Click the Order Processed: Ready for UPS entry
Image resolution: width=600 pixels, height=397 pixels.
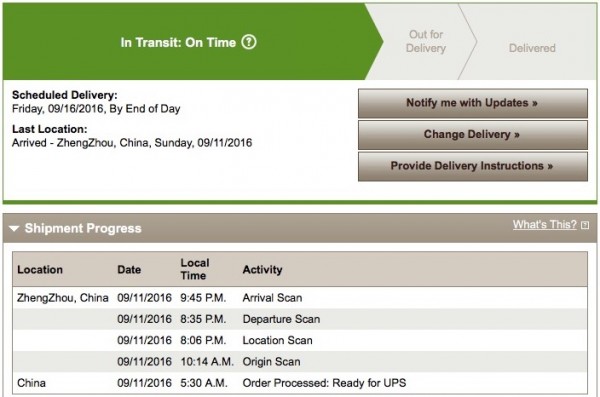pyautogui.click(x=324, y=383)
